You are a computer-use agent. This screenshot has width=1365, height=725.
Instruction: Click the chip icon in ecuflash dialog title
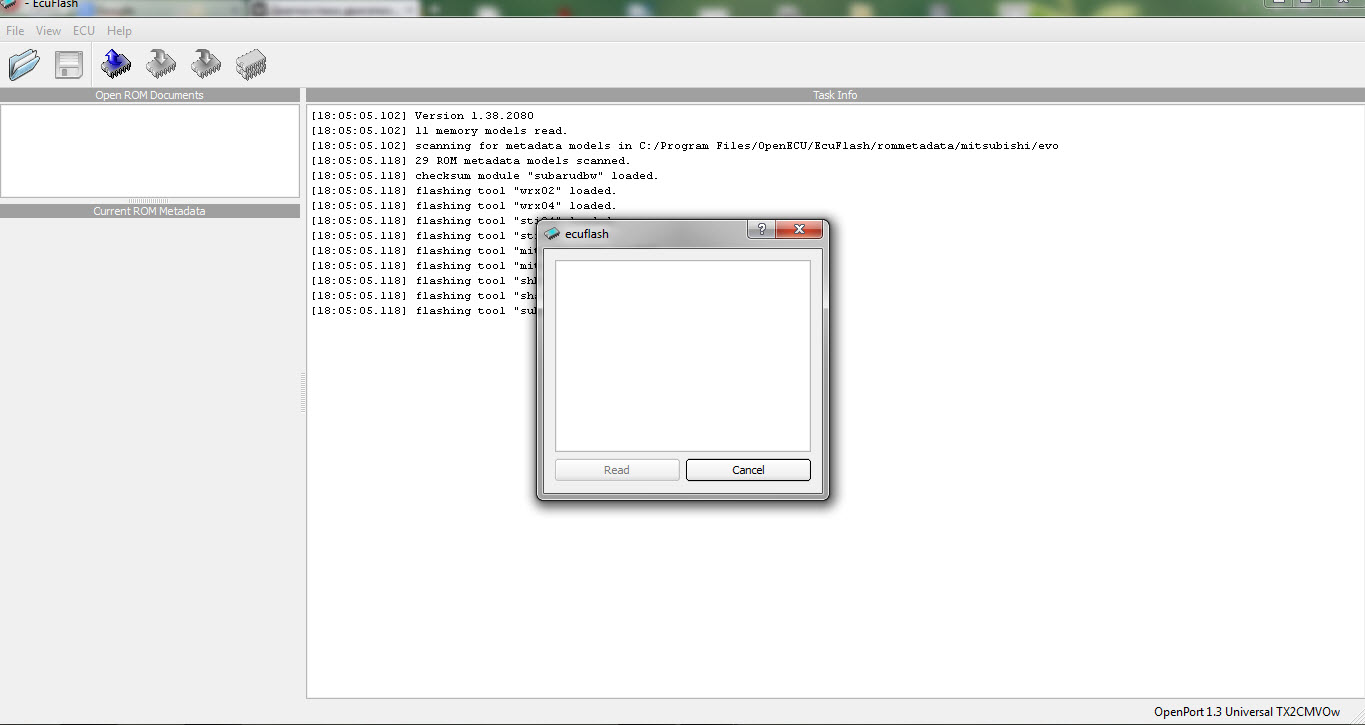point(552,234)
